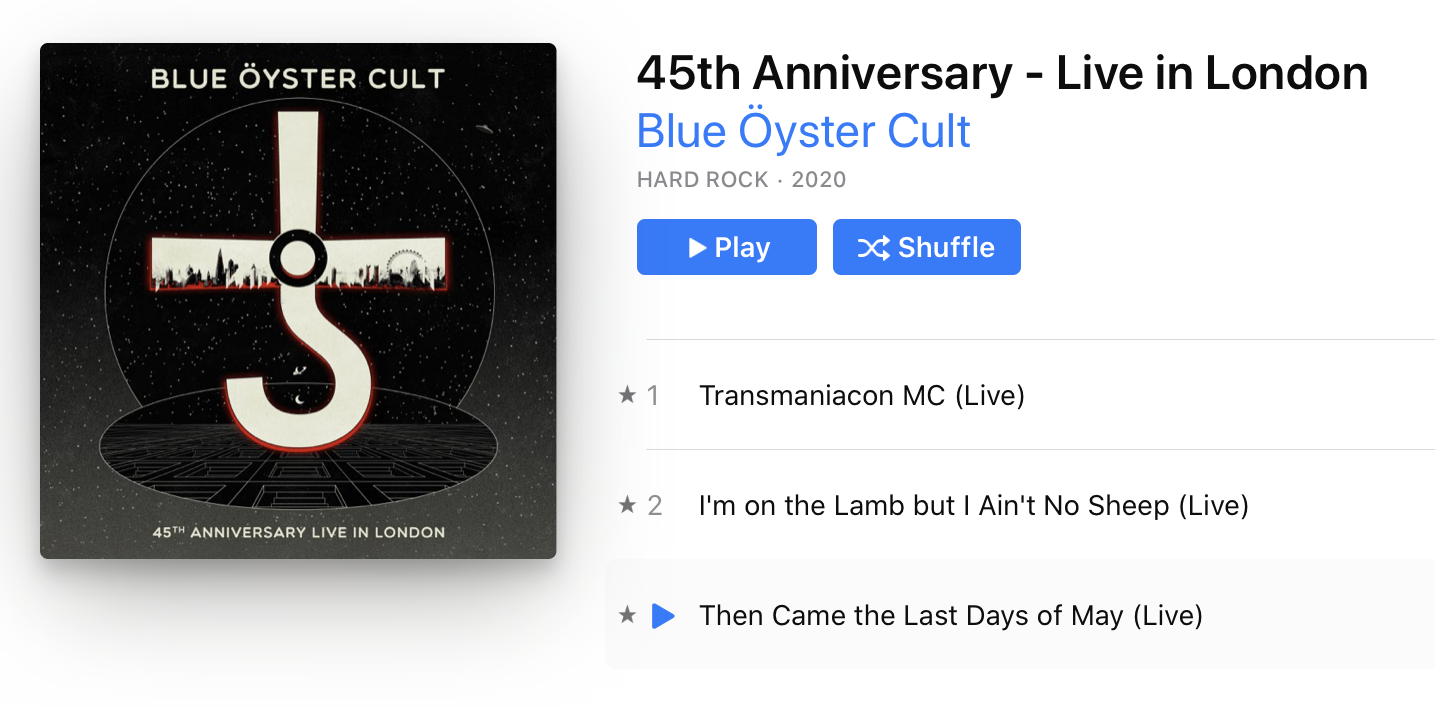Click the star beside Transmaniacon MC (Live)

click(627, 395)
